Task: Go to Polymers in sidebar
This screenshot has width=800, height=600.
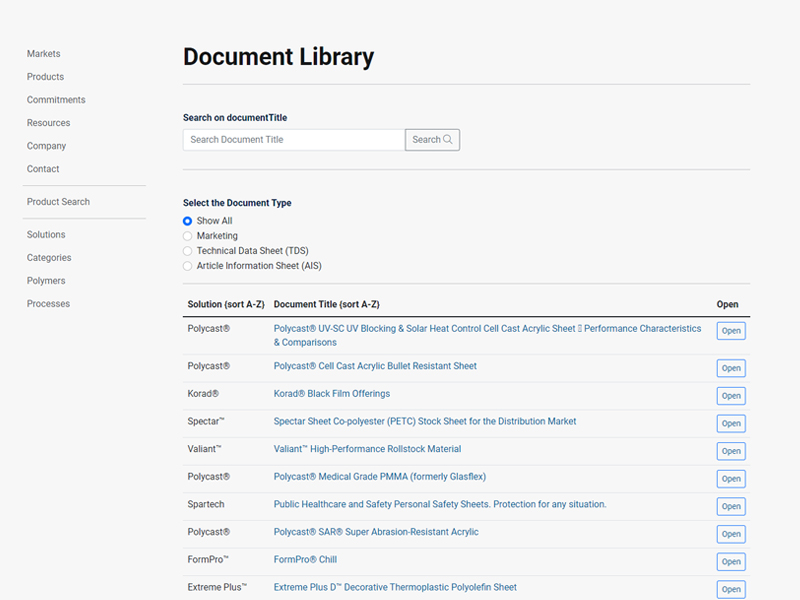Action: coord(46,281)
